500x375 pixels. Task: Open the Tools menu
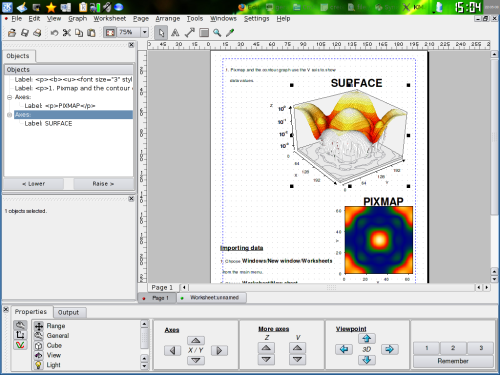point(195,19)
